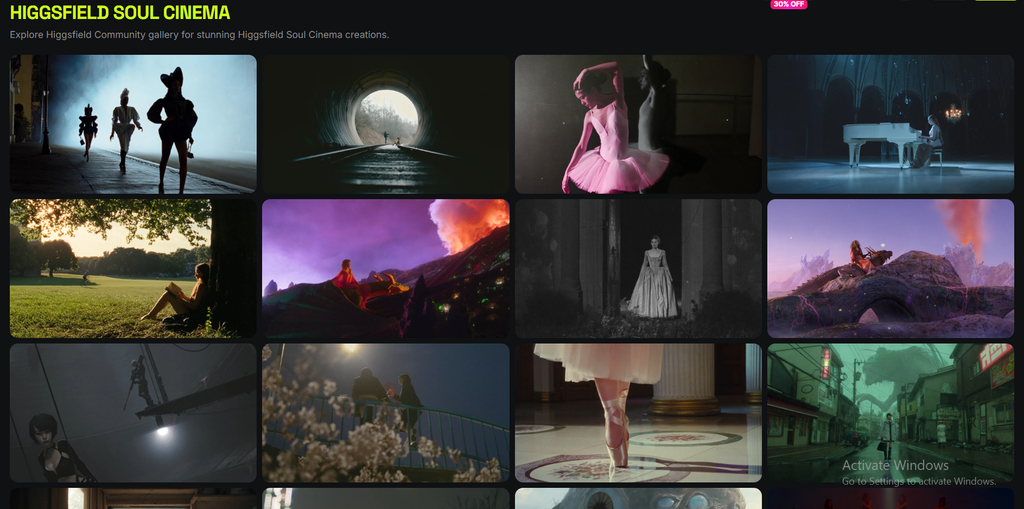This screenshot has height=509, width=1024.
Task: Click the gallery description text below heading
Action: click(x=199, y=35)
